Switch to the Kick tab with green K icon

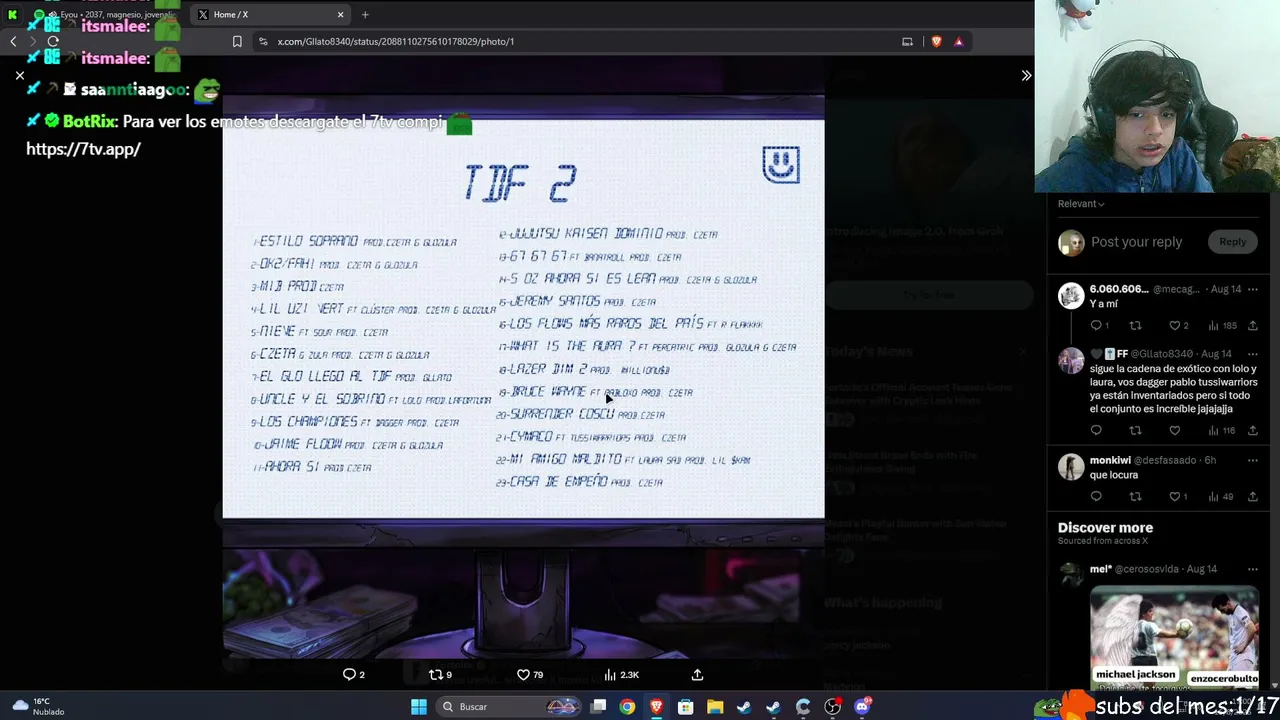pos(13,14)
